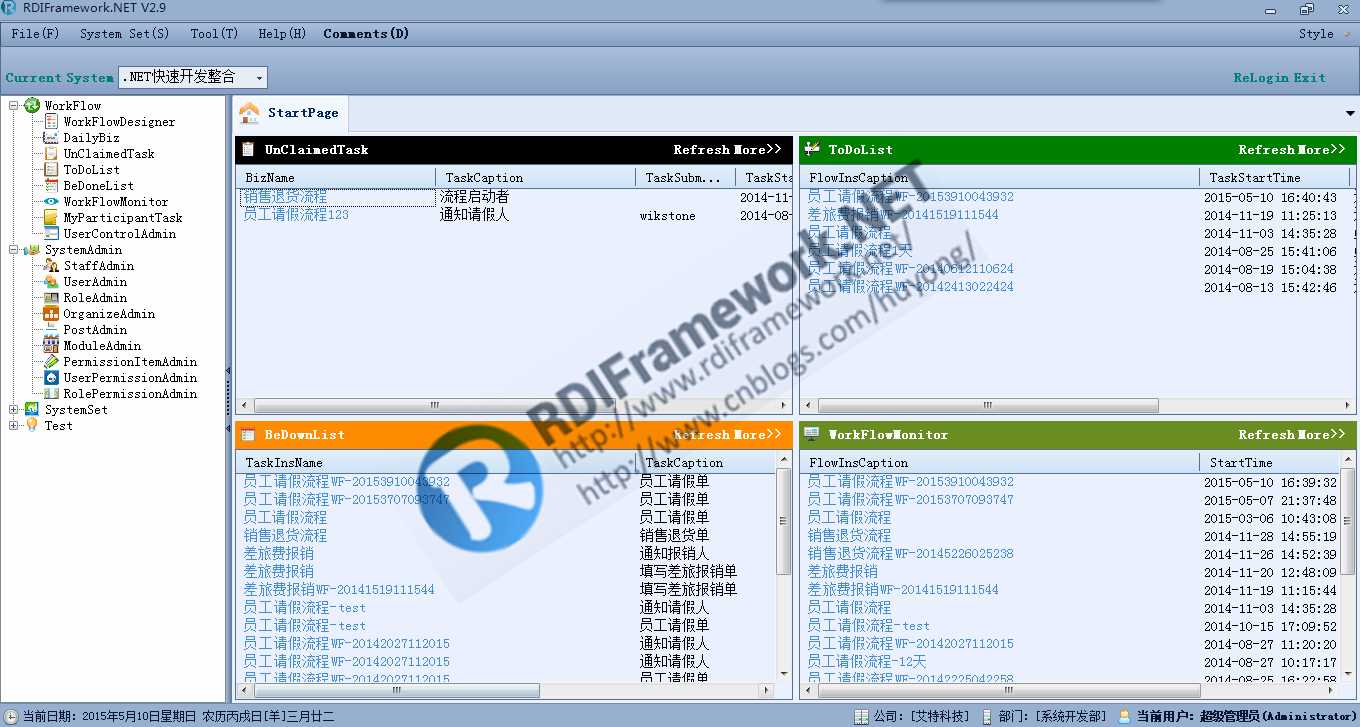Click the OrganizeAdmin tree icon
Screen dimensions: 1360x727
coord(51,314)
